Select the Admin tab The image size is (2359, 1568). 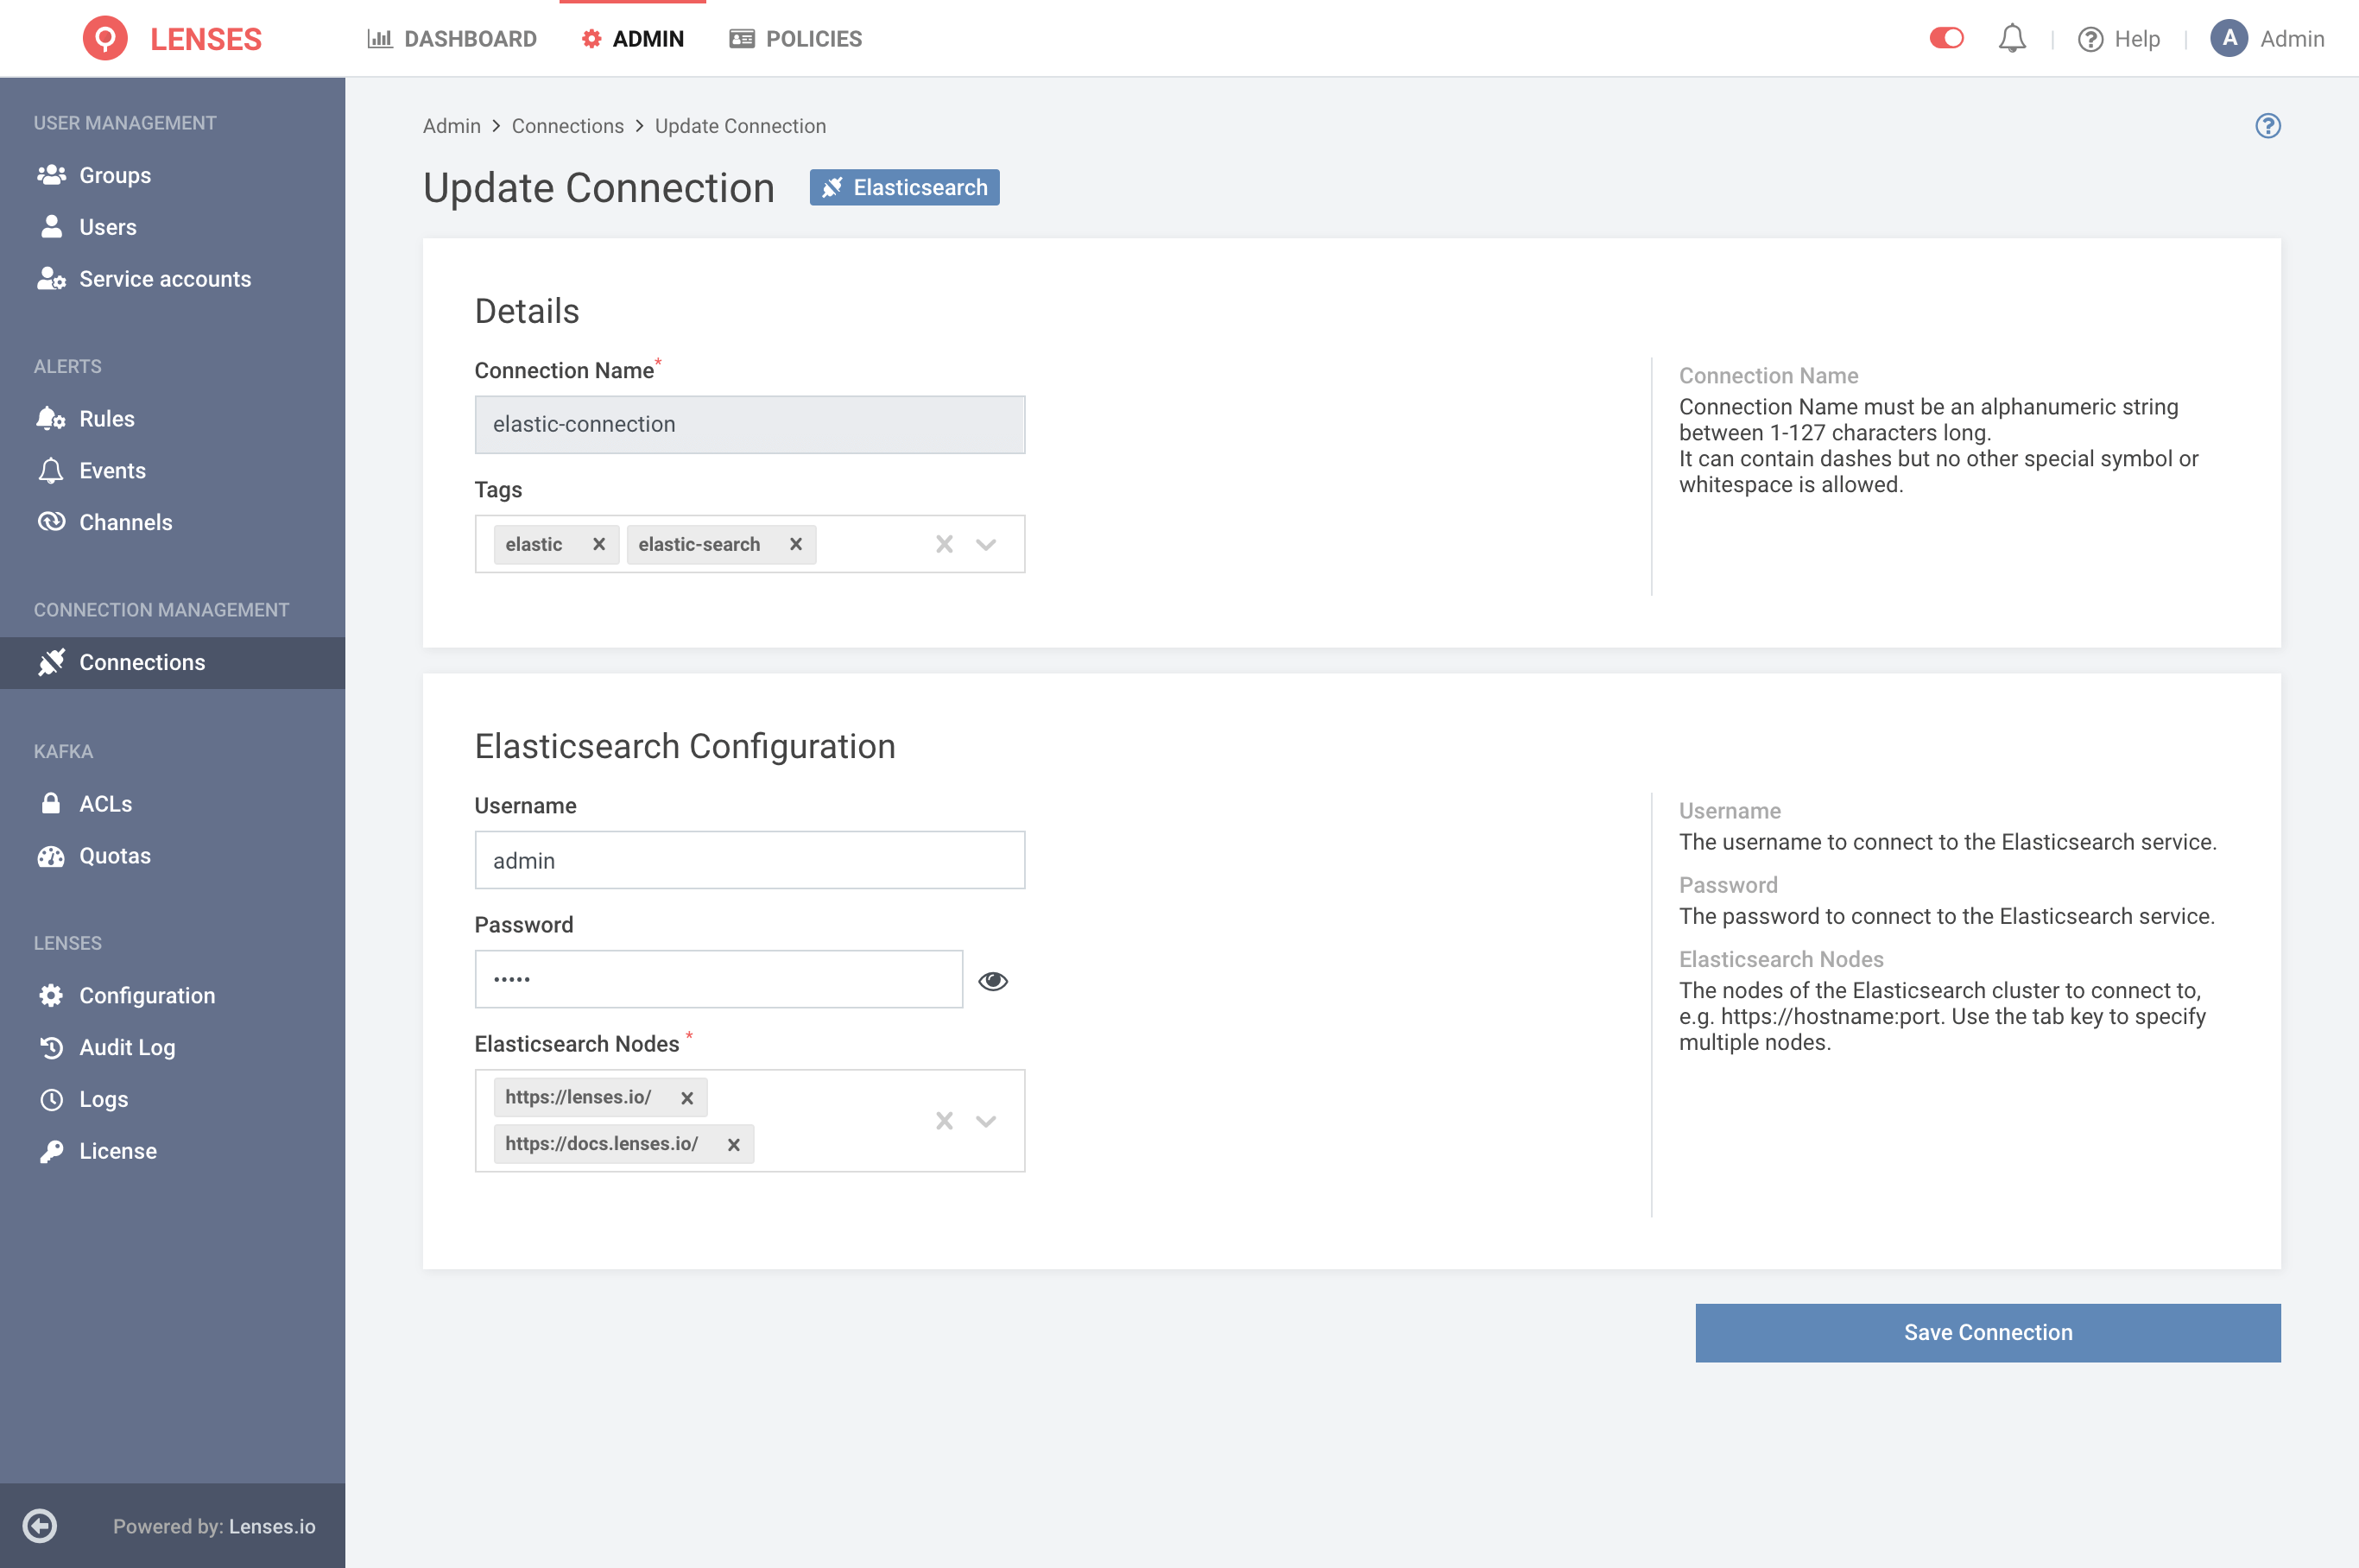point(633,39)
